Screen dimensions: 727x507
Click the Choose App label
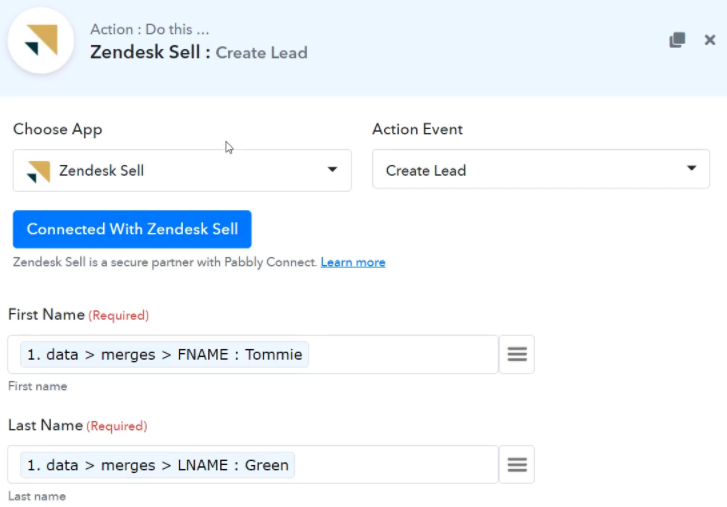[57, 129]
